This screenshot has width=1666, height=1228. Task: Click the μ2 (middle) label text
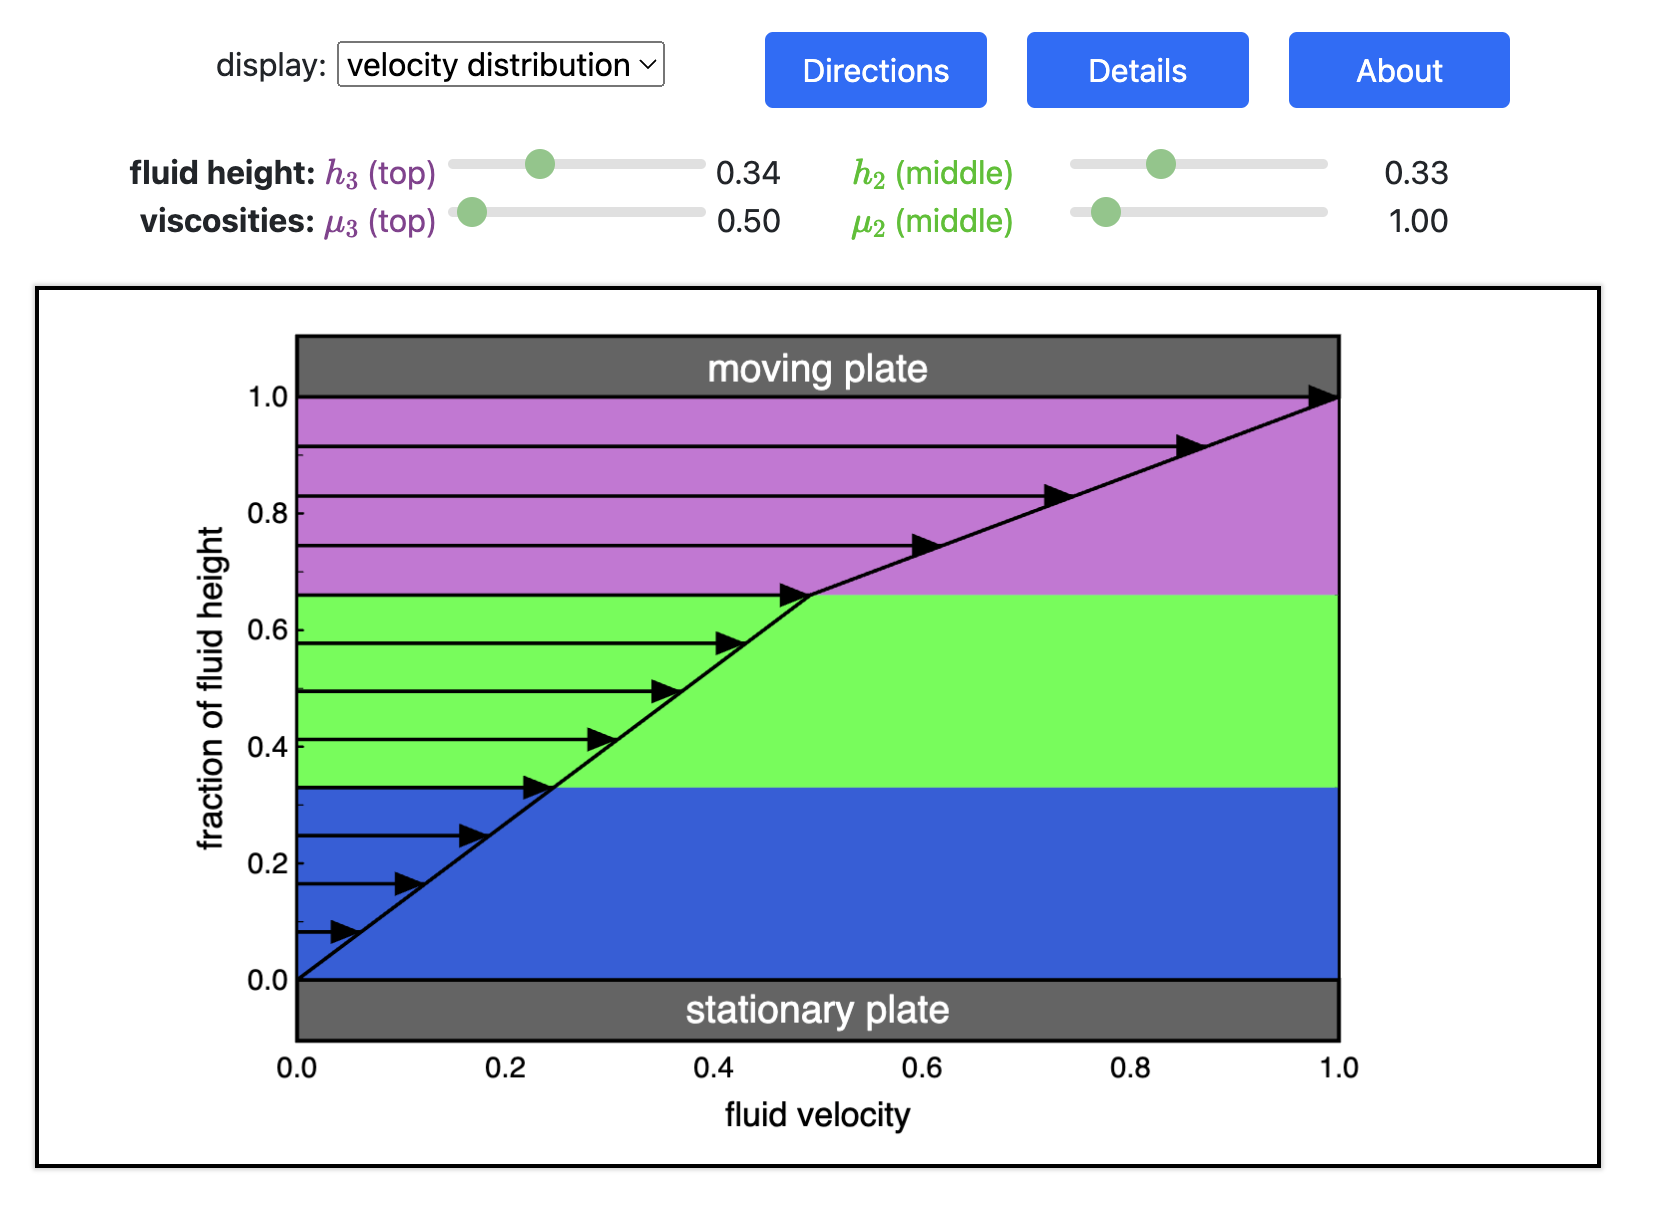tap(932, 221)
